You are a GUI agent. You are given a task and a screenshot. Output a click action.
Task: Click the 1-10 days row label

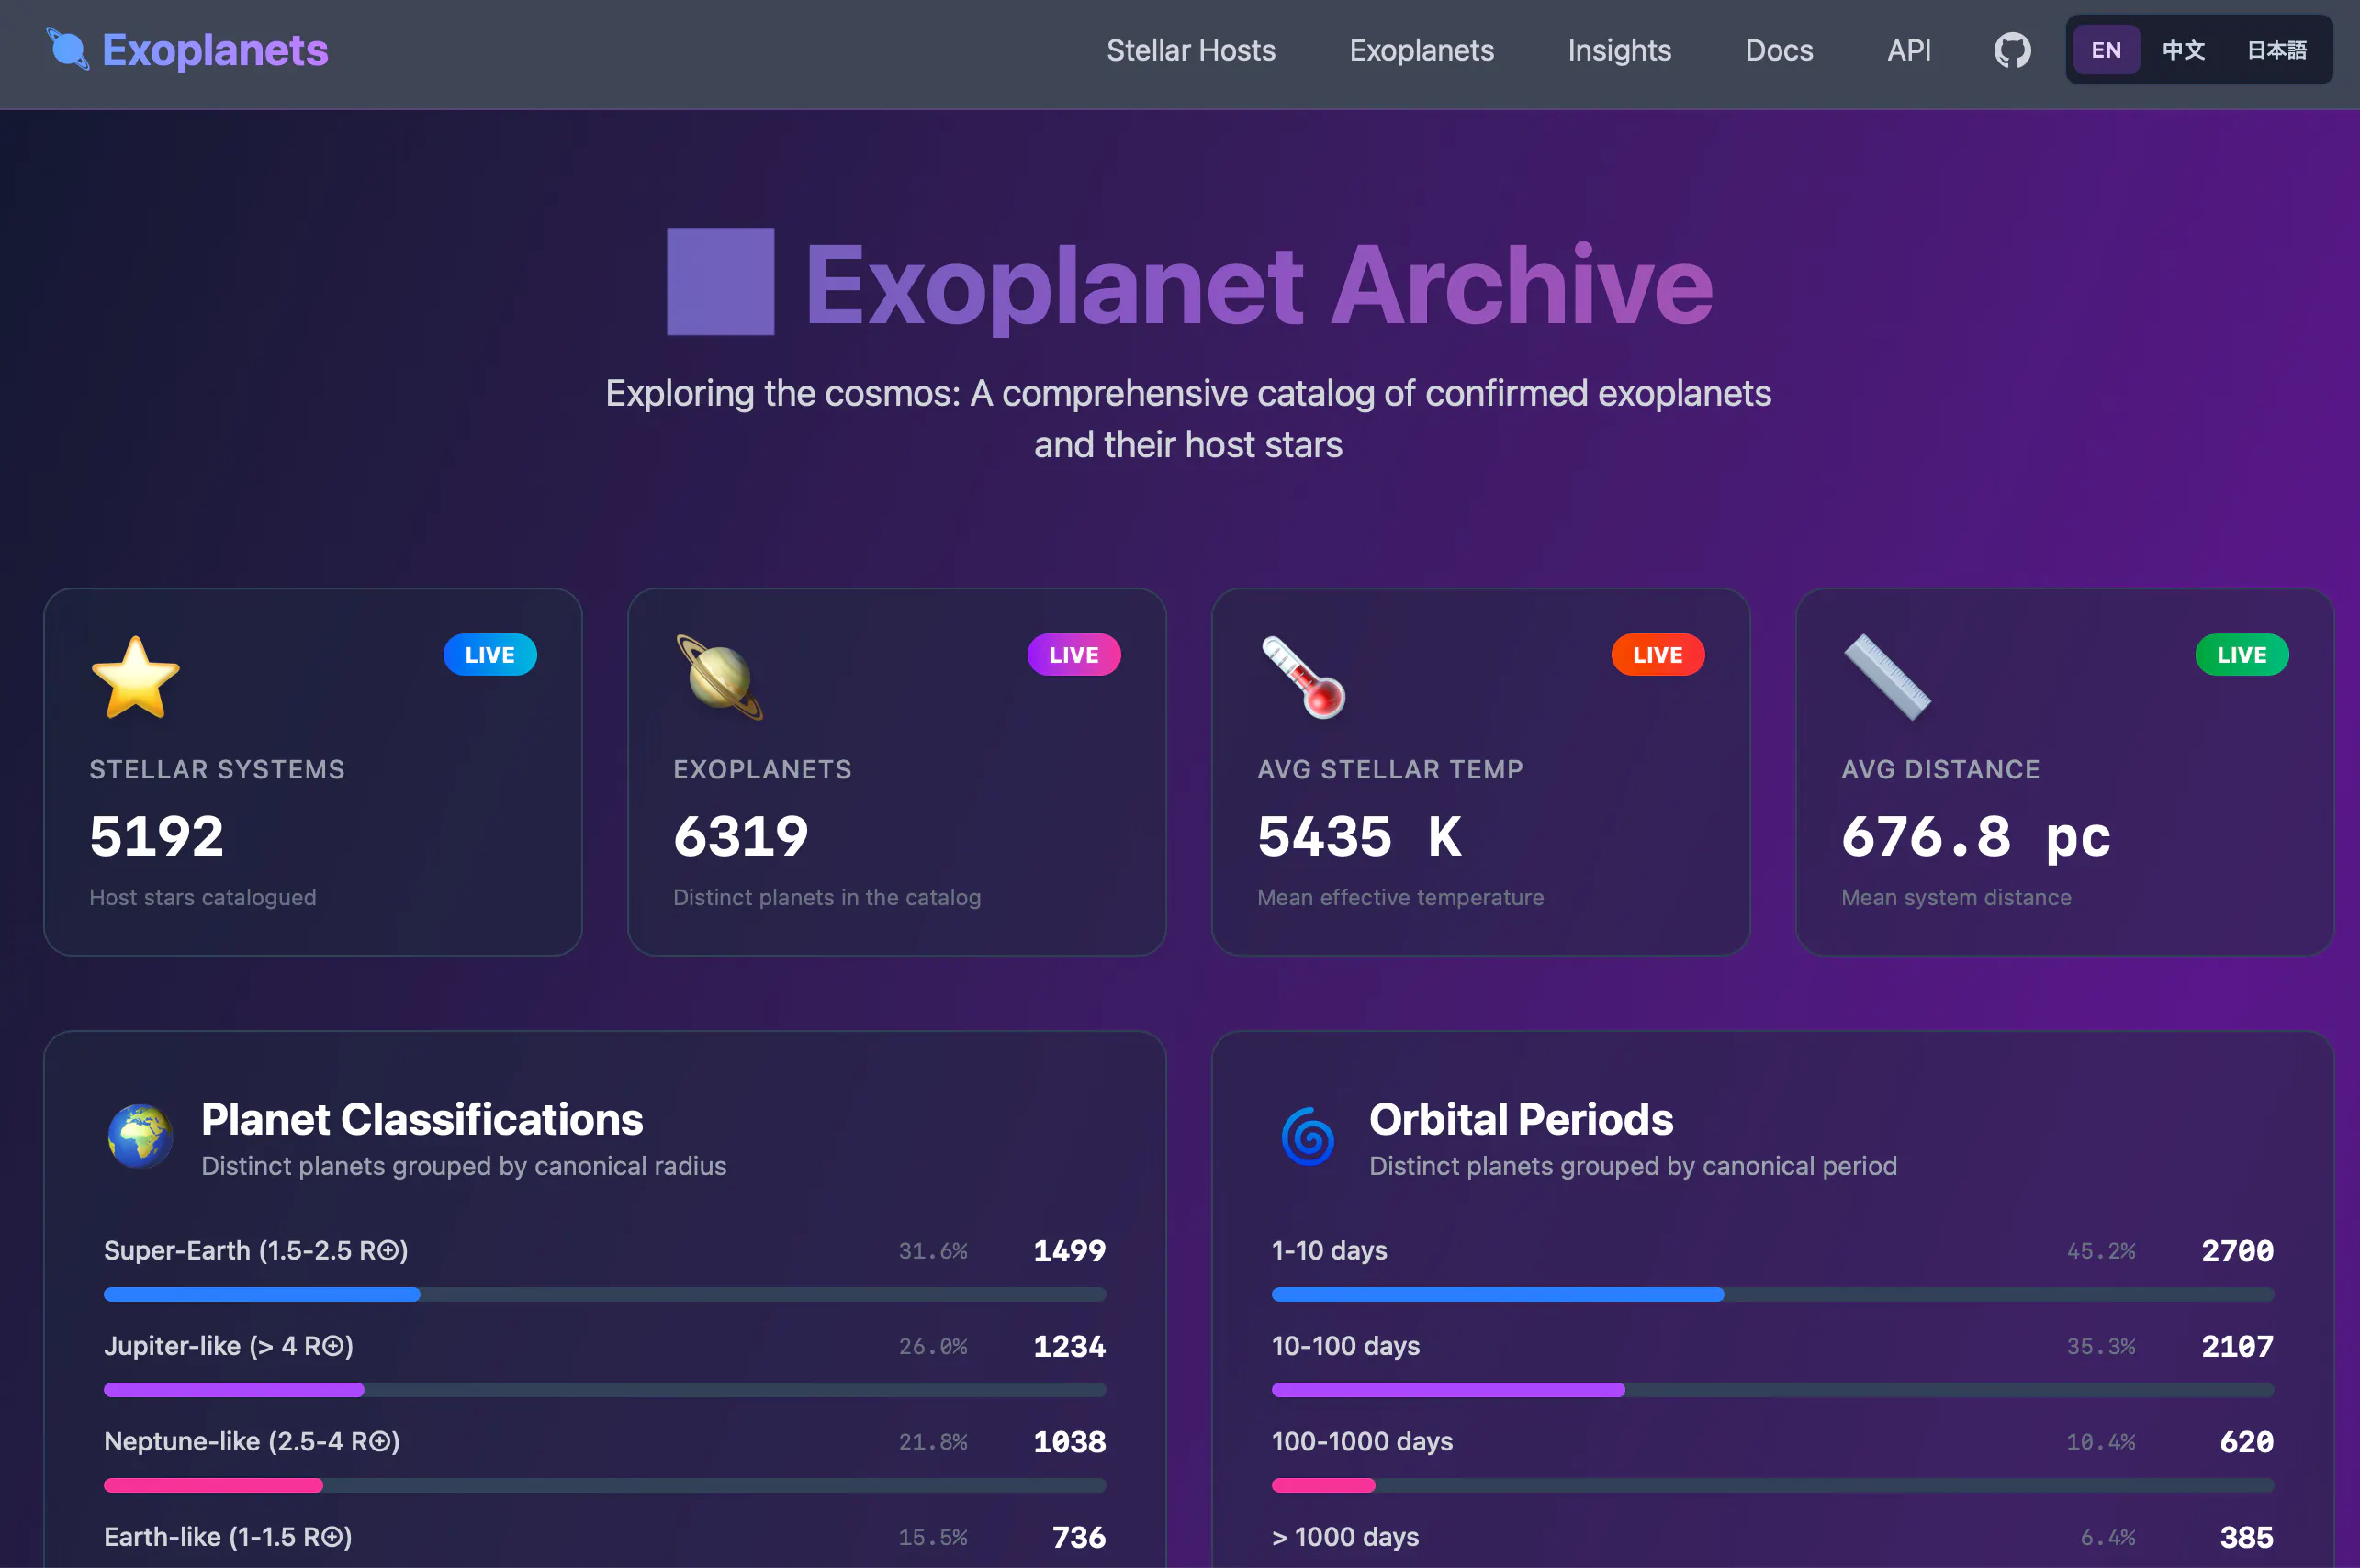(1330, 1251)
